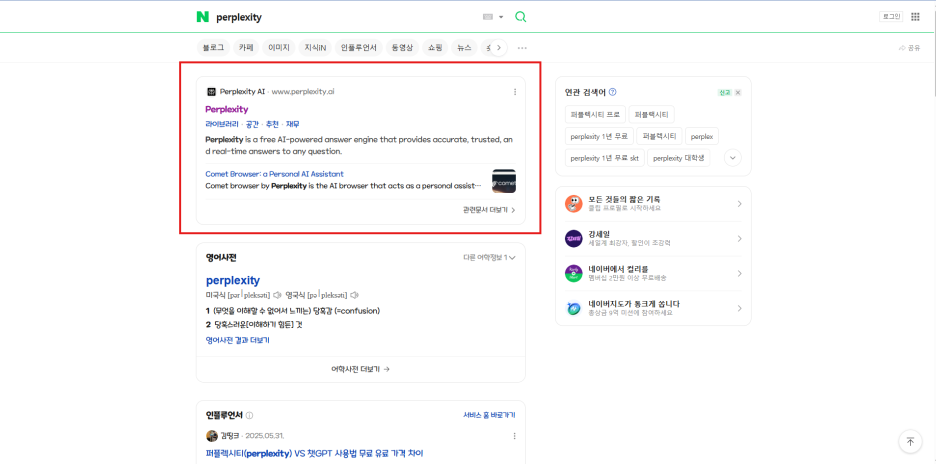Click the green magnifier search icon
The image size is (936, 464).
pos(521,17)
